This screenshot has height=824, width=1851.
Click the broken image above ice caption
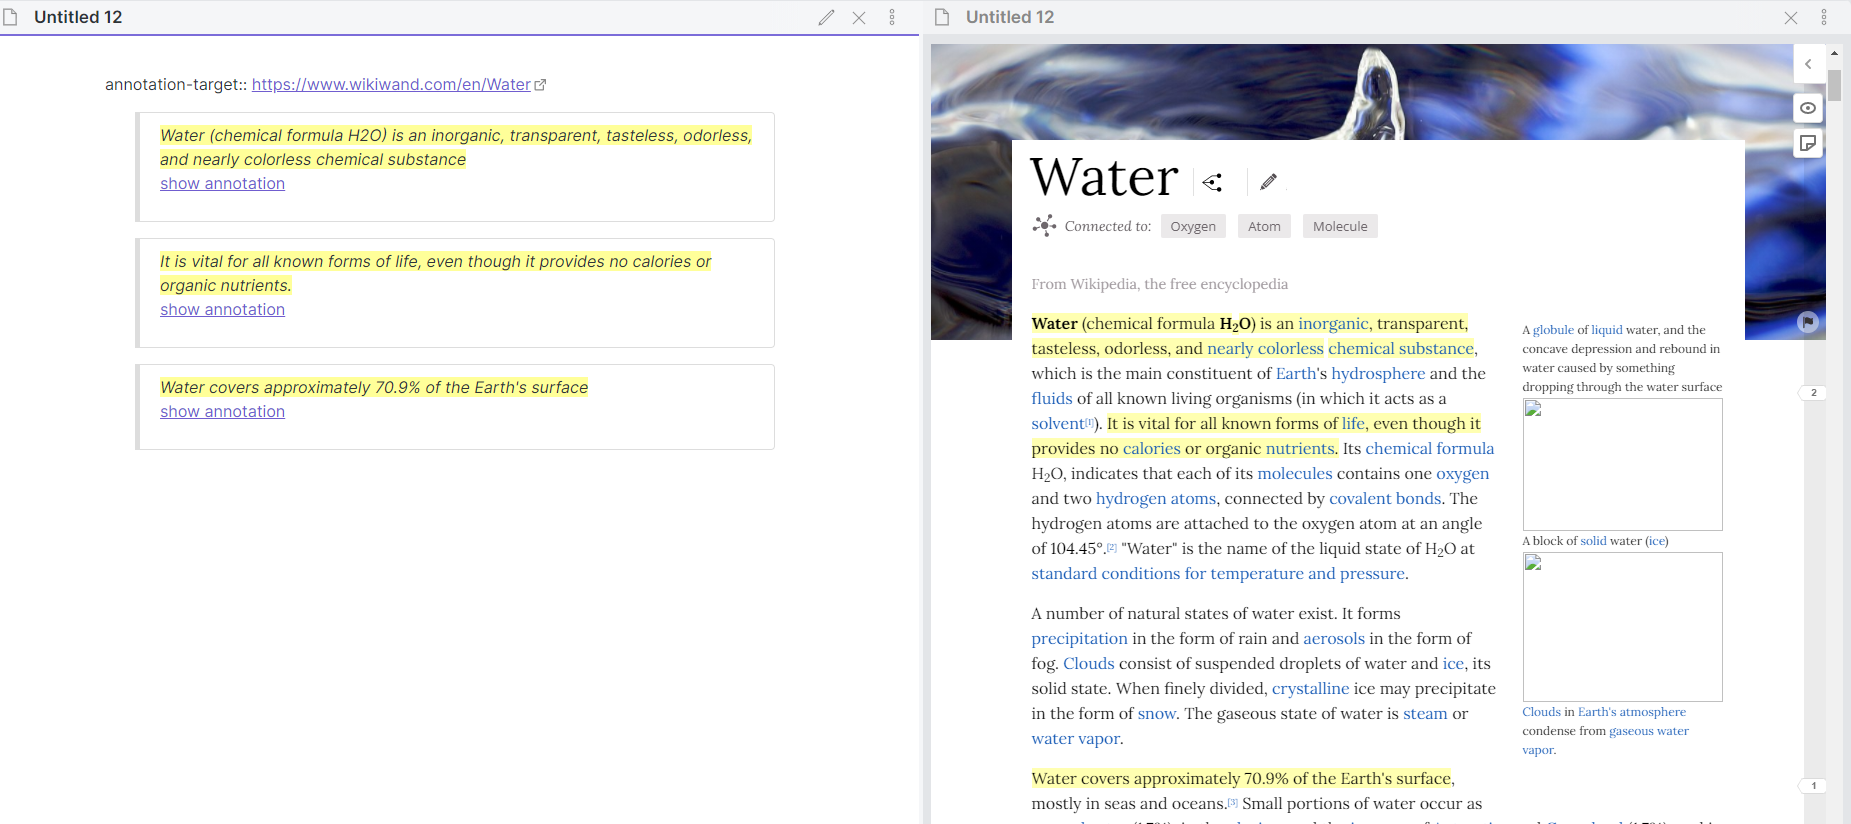point(1622,464)
